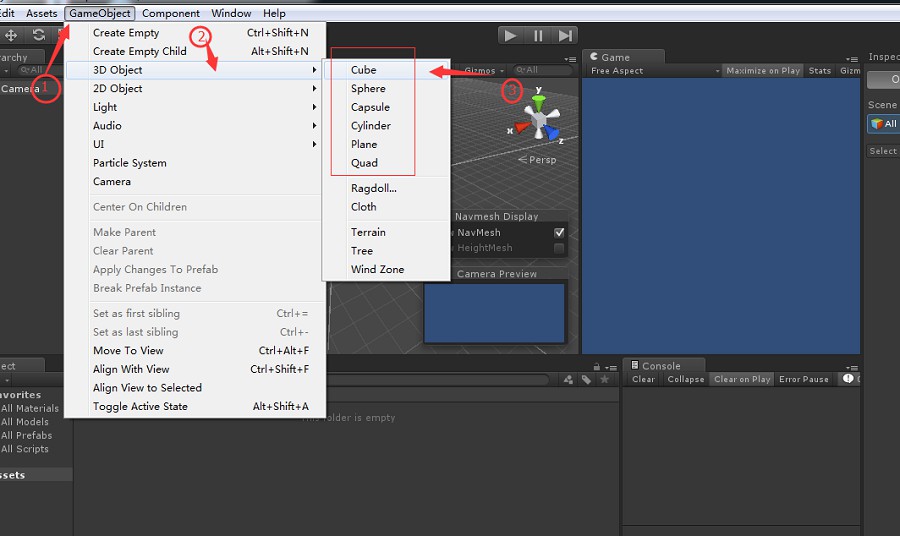Click the Clear button in Console
The width and height of the screenshot is (900, 536).
(x=643, y=379)
